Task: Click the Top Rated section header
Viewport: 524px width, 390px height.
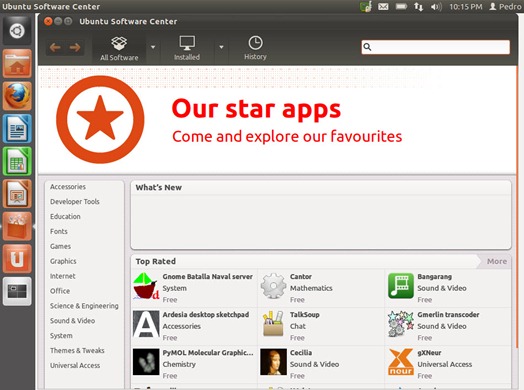Action: [x=155, y=261]
